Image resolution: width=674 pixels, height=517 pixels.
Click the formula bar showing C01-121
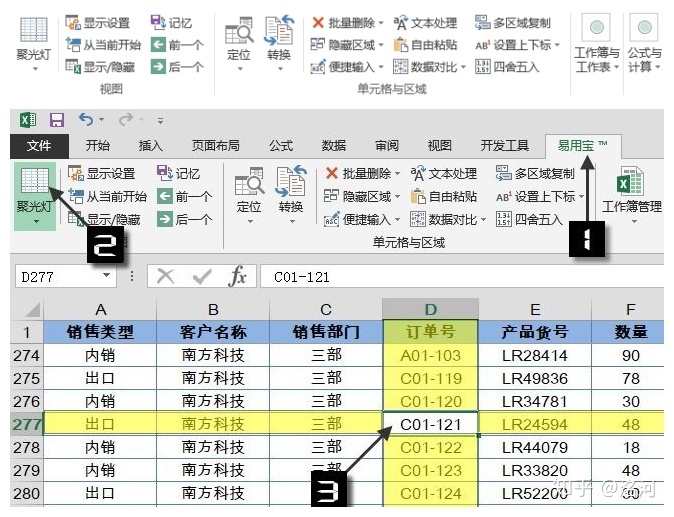coord(462,277)
